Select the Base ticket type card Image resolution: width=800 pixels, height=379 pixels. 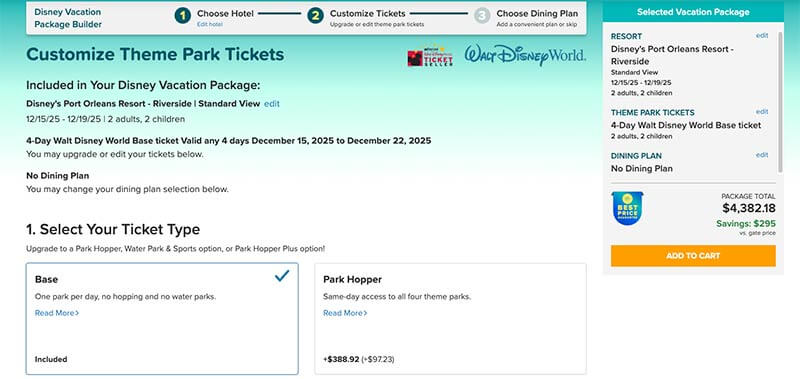tap(162, 319)
